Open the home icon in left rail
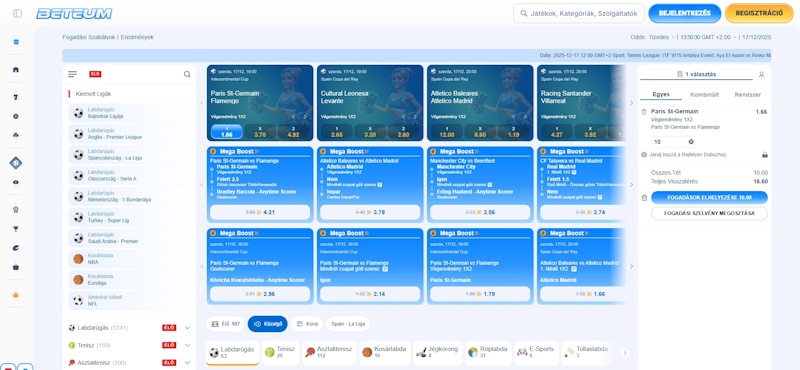The height and width of the screenshot is (370, 800). click(16, 70)
